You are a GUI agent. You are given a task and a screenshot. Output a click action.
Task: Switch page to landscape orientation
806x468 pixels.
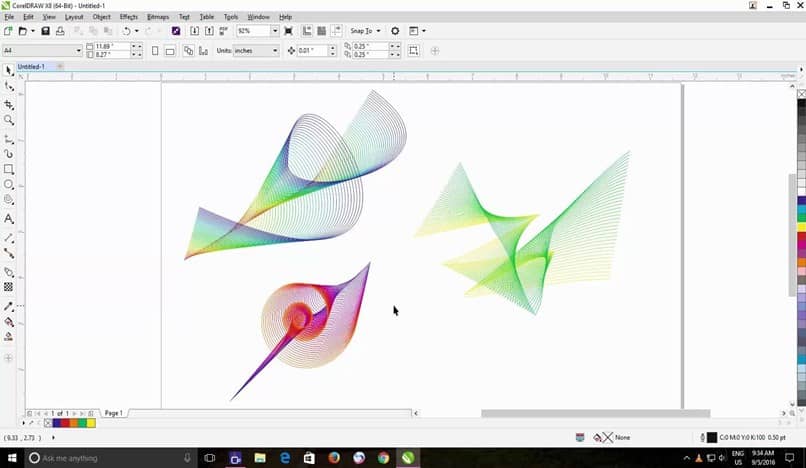click(x=170, y=51)
